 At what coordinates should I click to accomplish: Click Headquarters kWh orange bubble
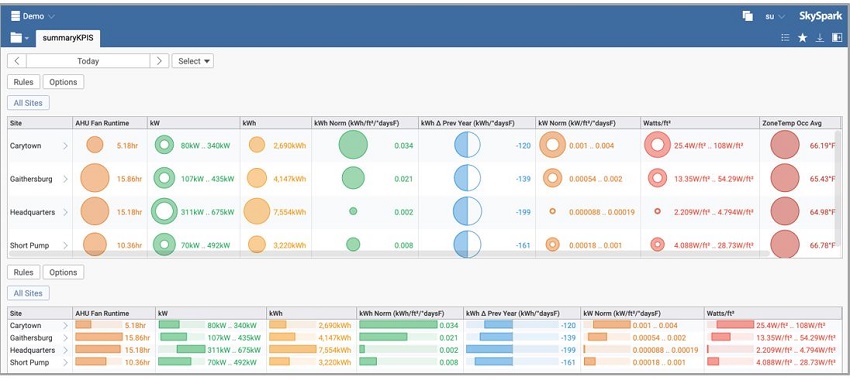(256, 211)
